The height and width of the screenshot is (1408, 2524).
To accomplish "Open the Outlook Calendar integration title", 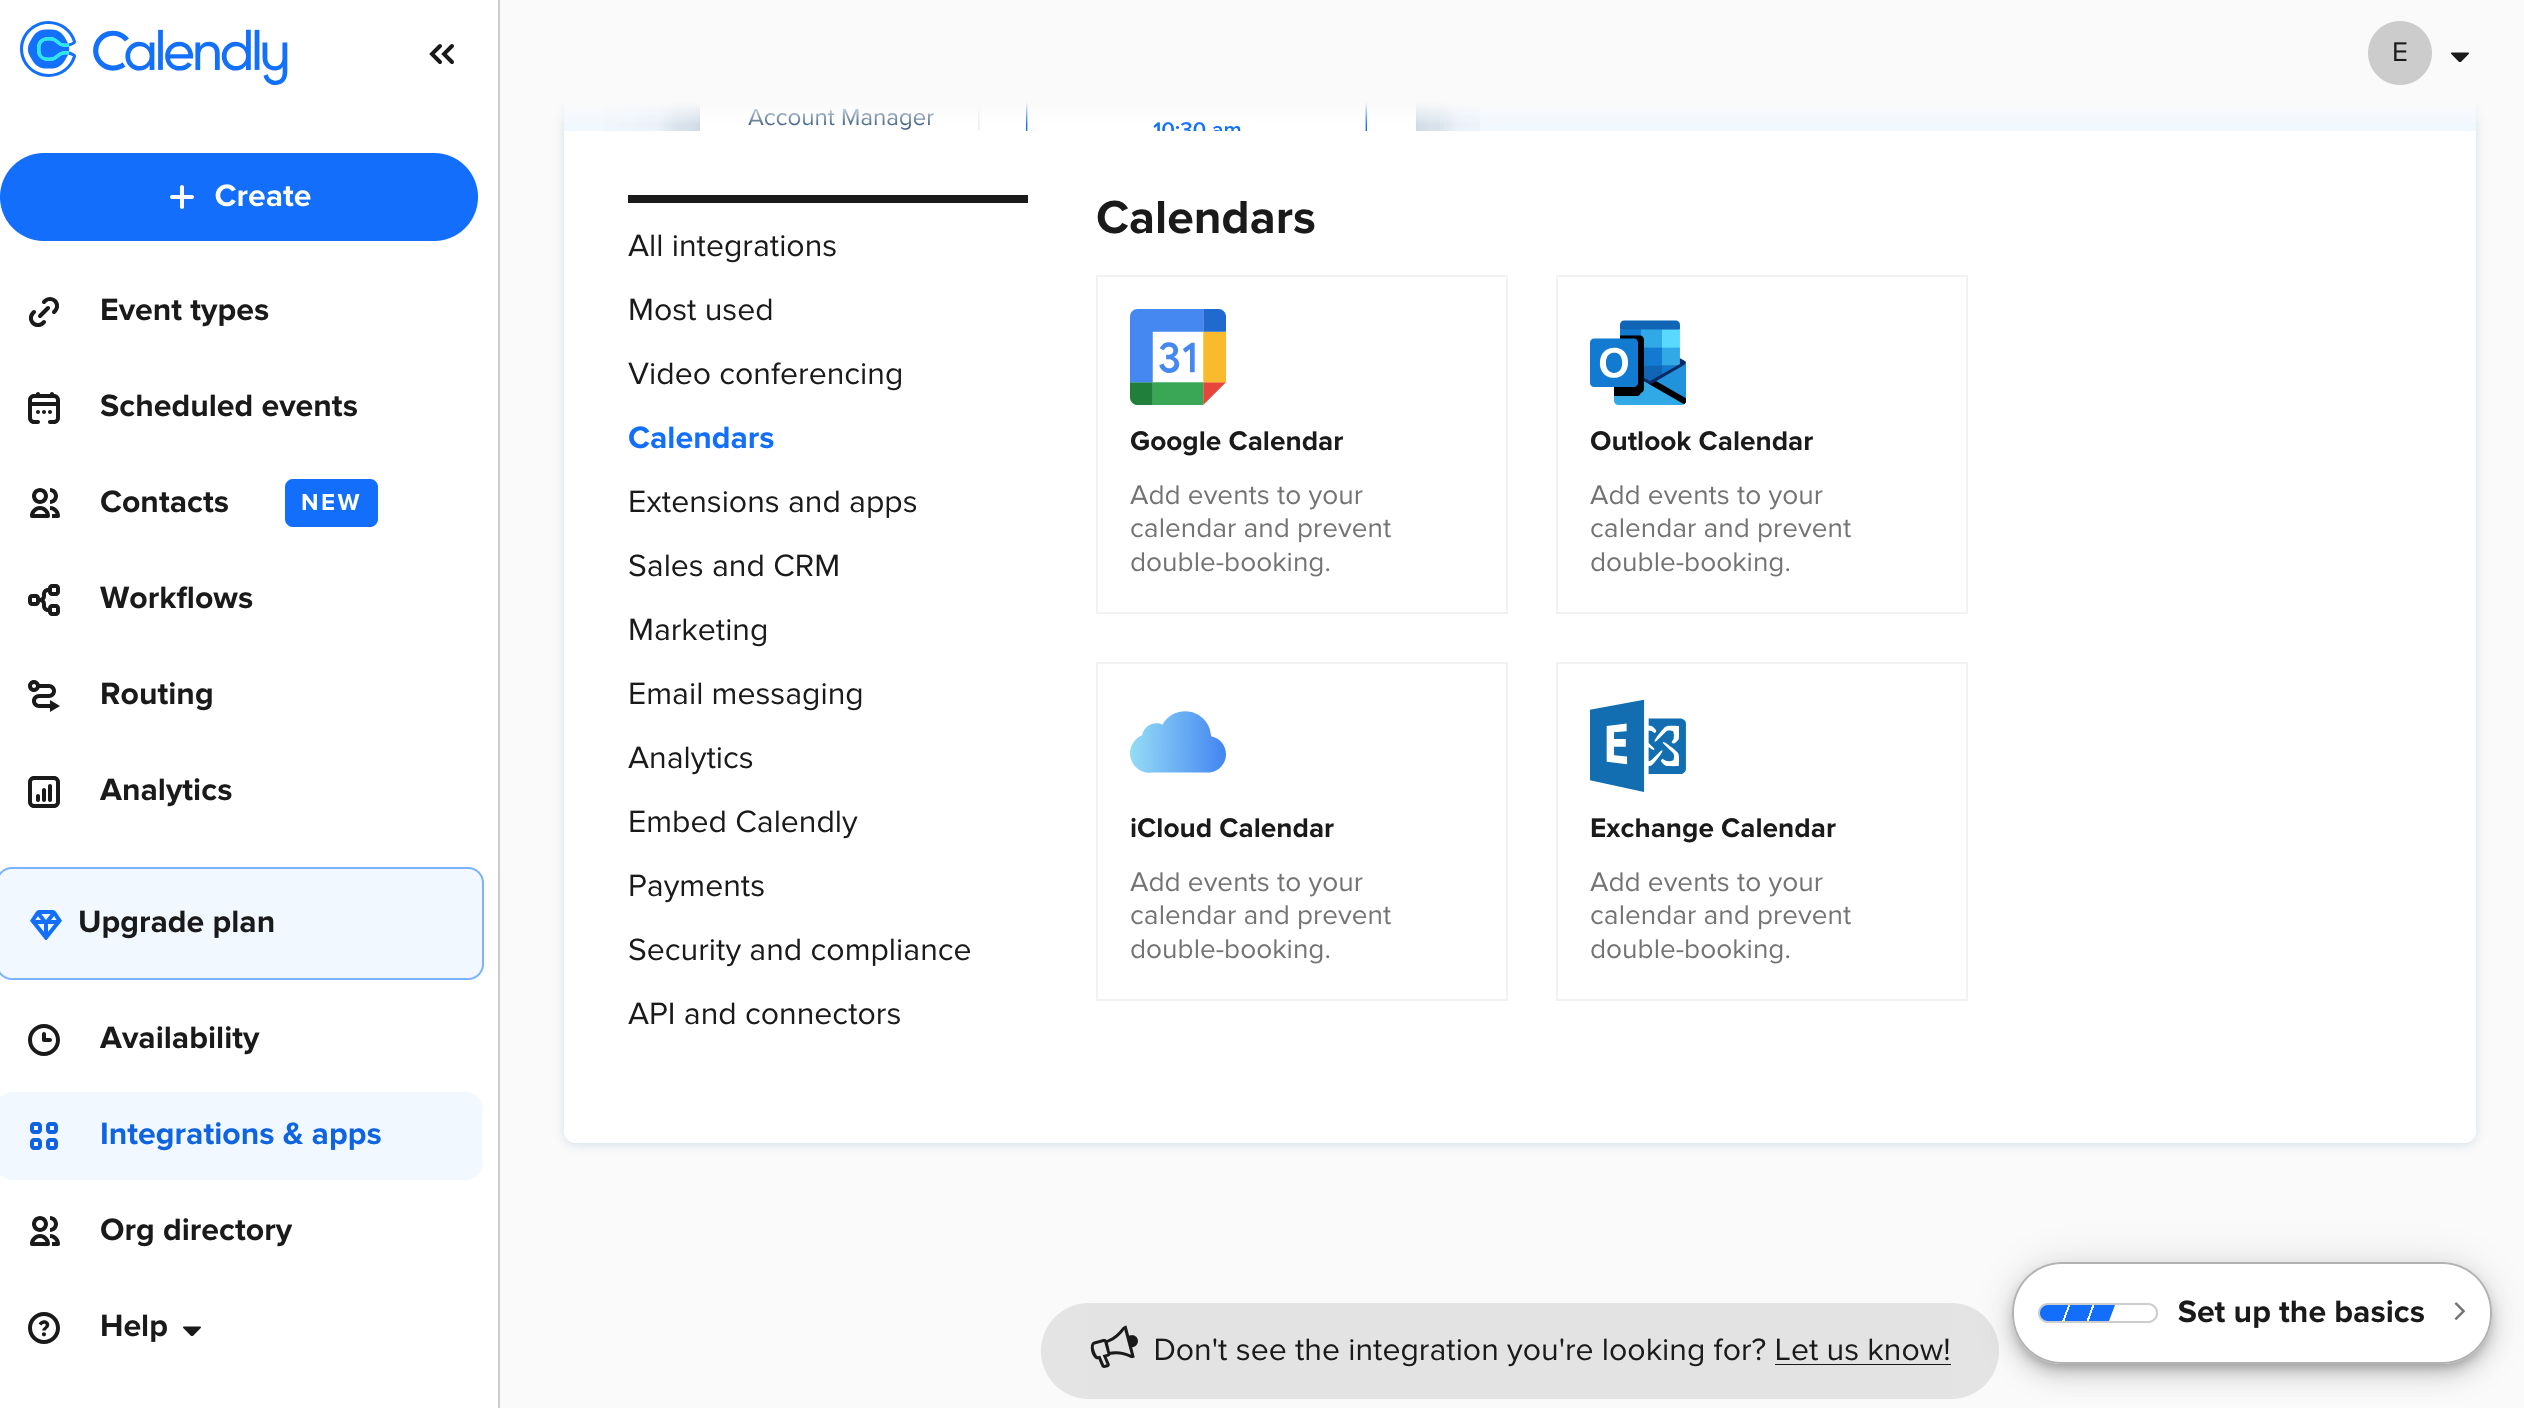I will click(x=1701, y=441).
